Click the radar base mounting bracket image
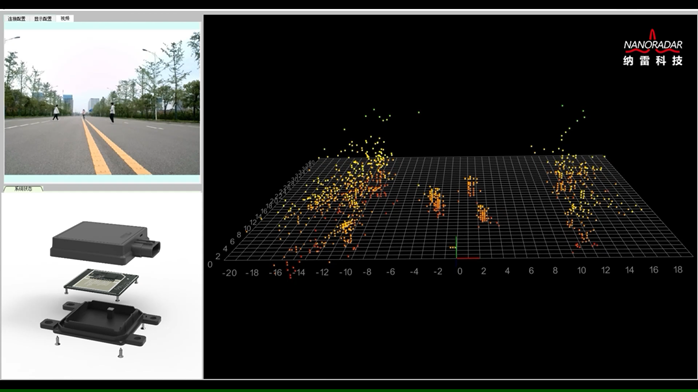 pyautogui.click(x=101, y=323)
